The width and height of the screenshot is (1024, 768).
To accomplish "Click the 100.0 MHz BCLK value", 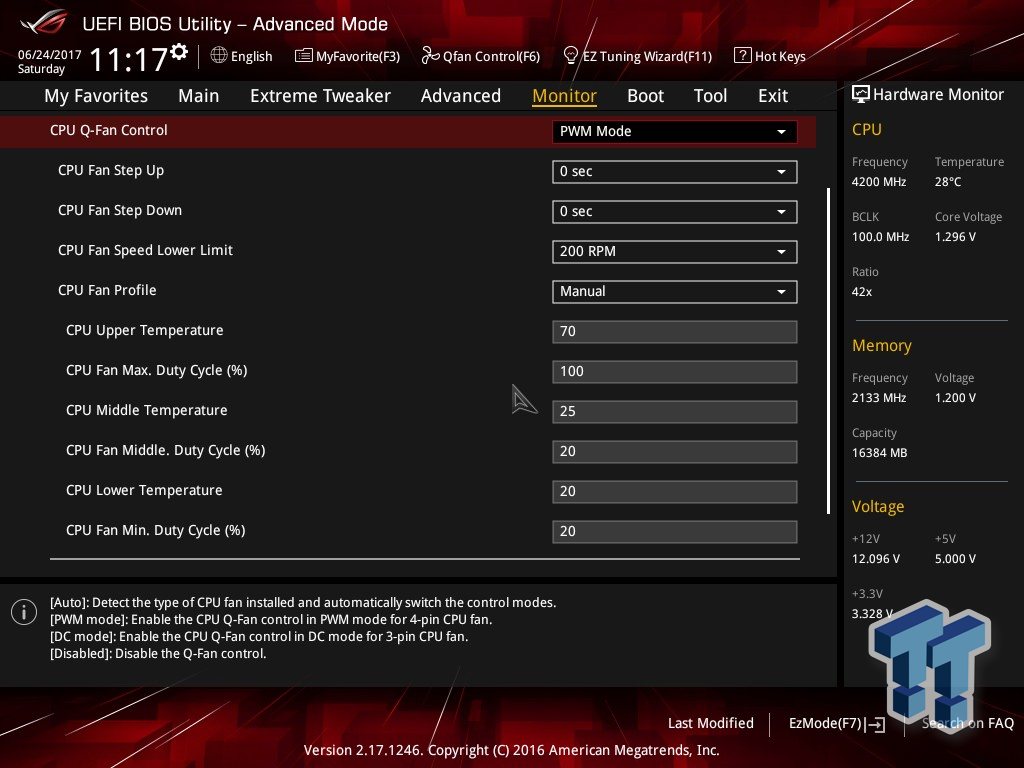I will 880,237.
